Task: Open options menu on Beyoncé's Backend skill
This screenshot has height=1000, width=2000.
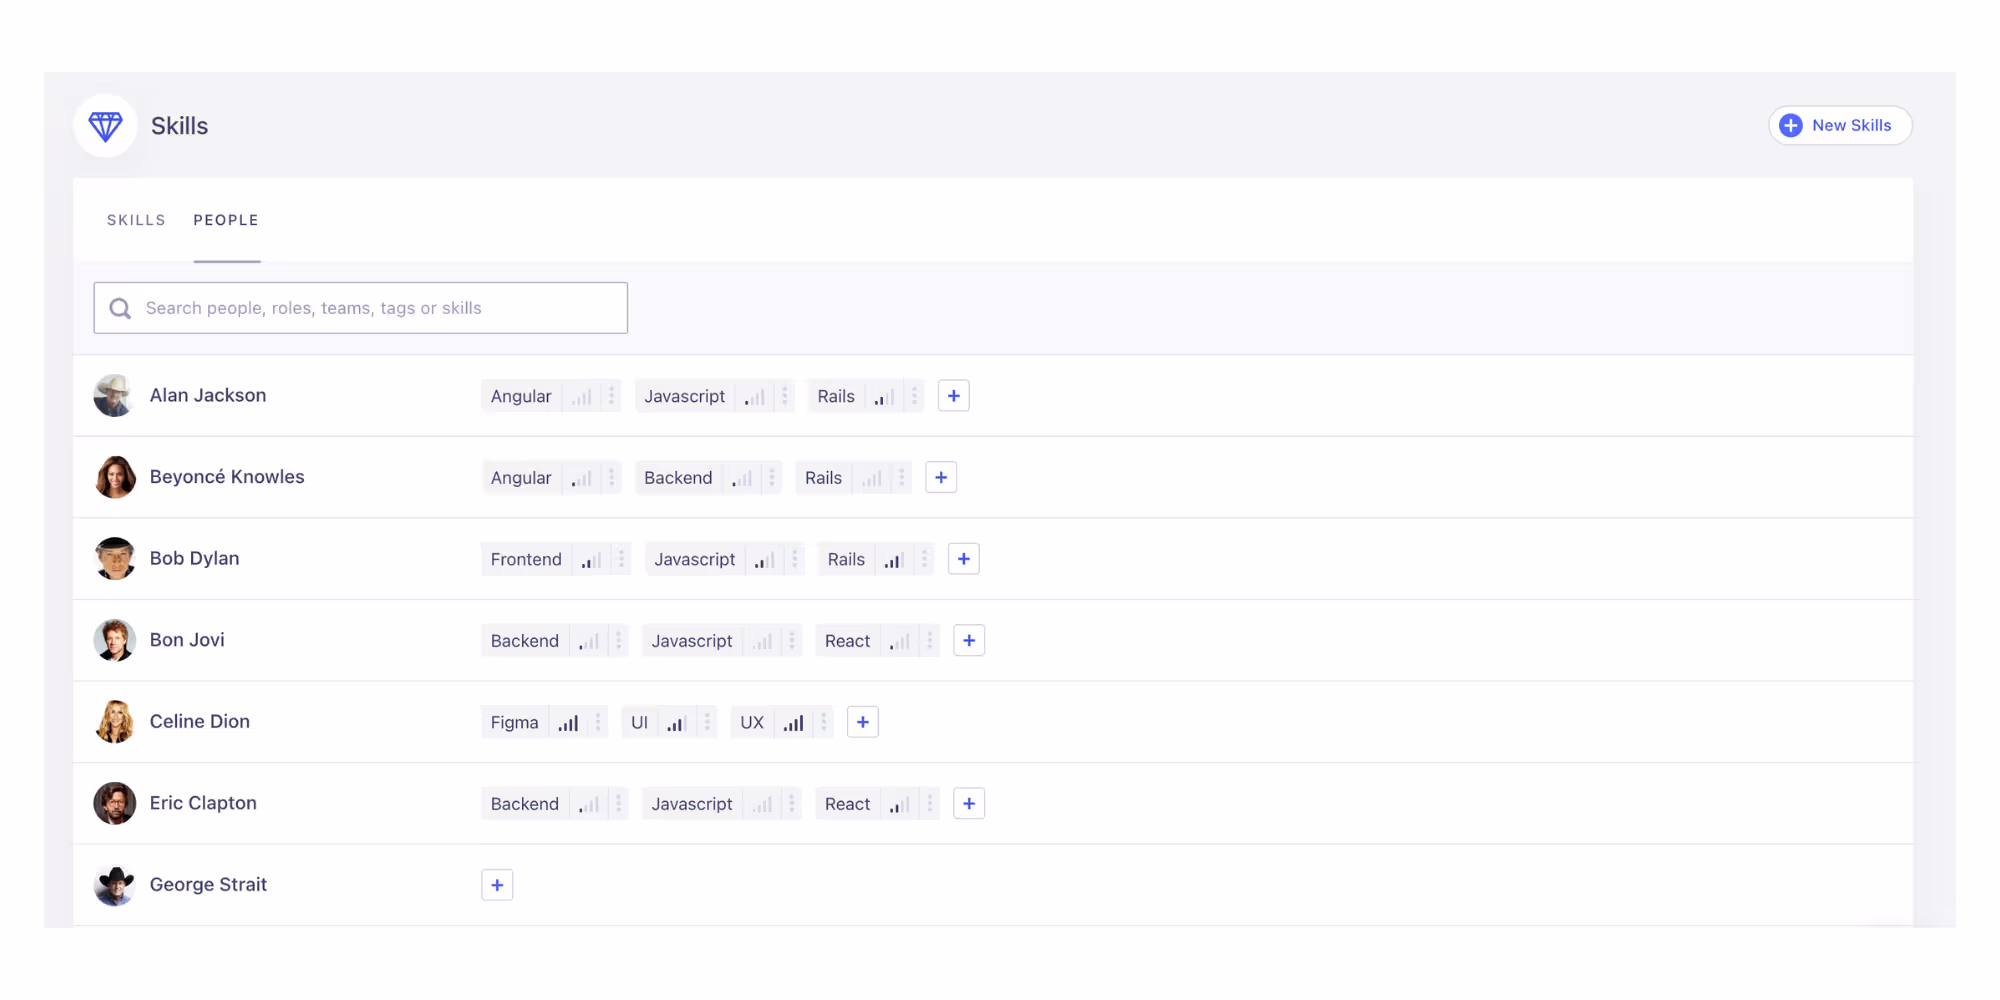Action: pos(772,478)
